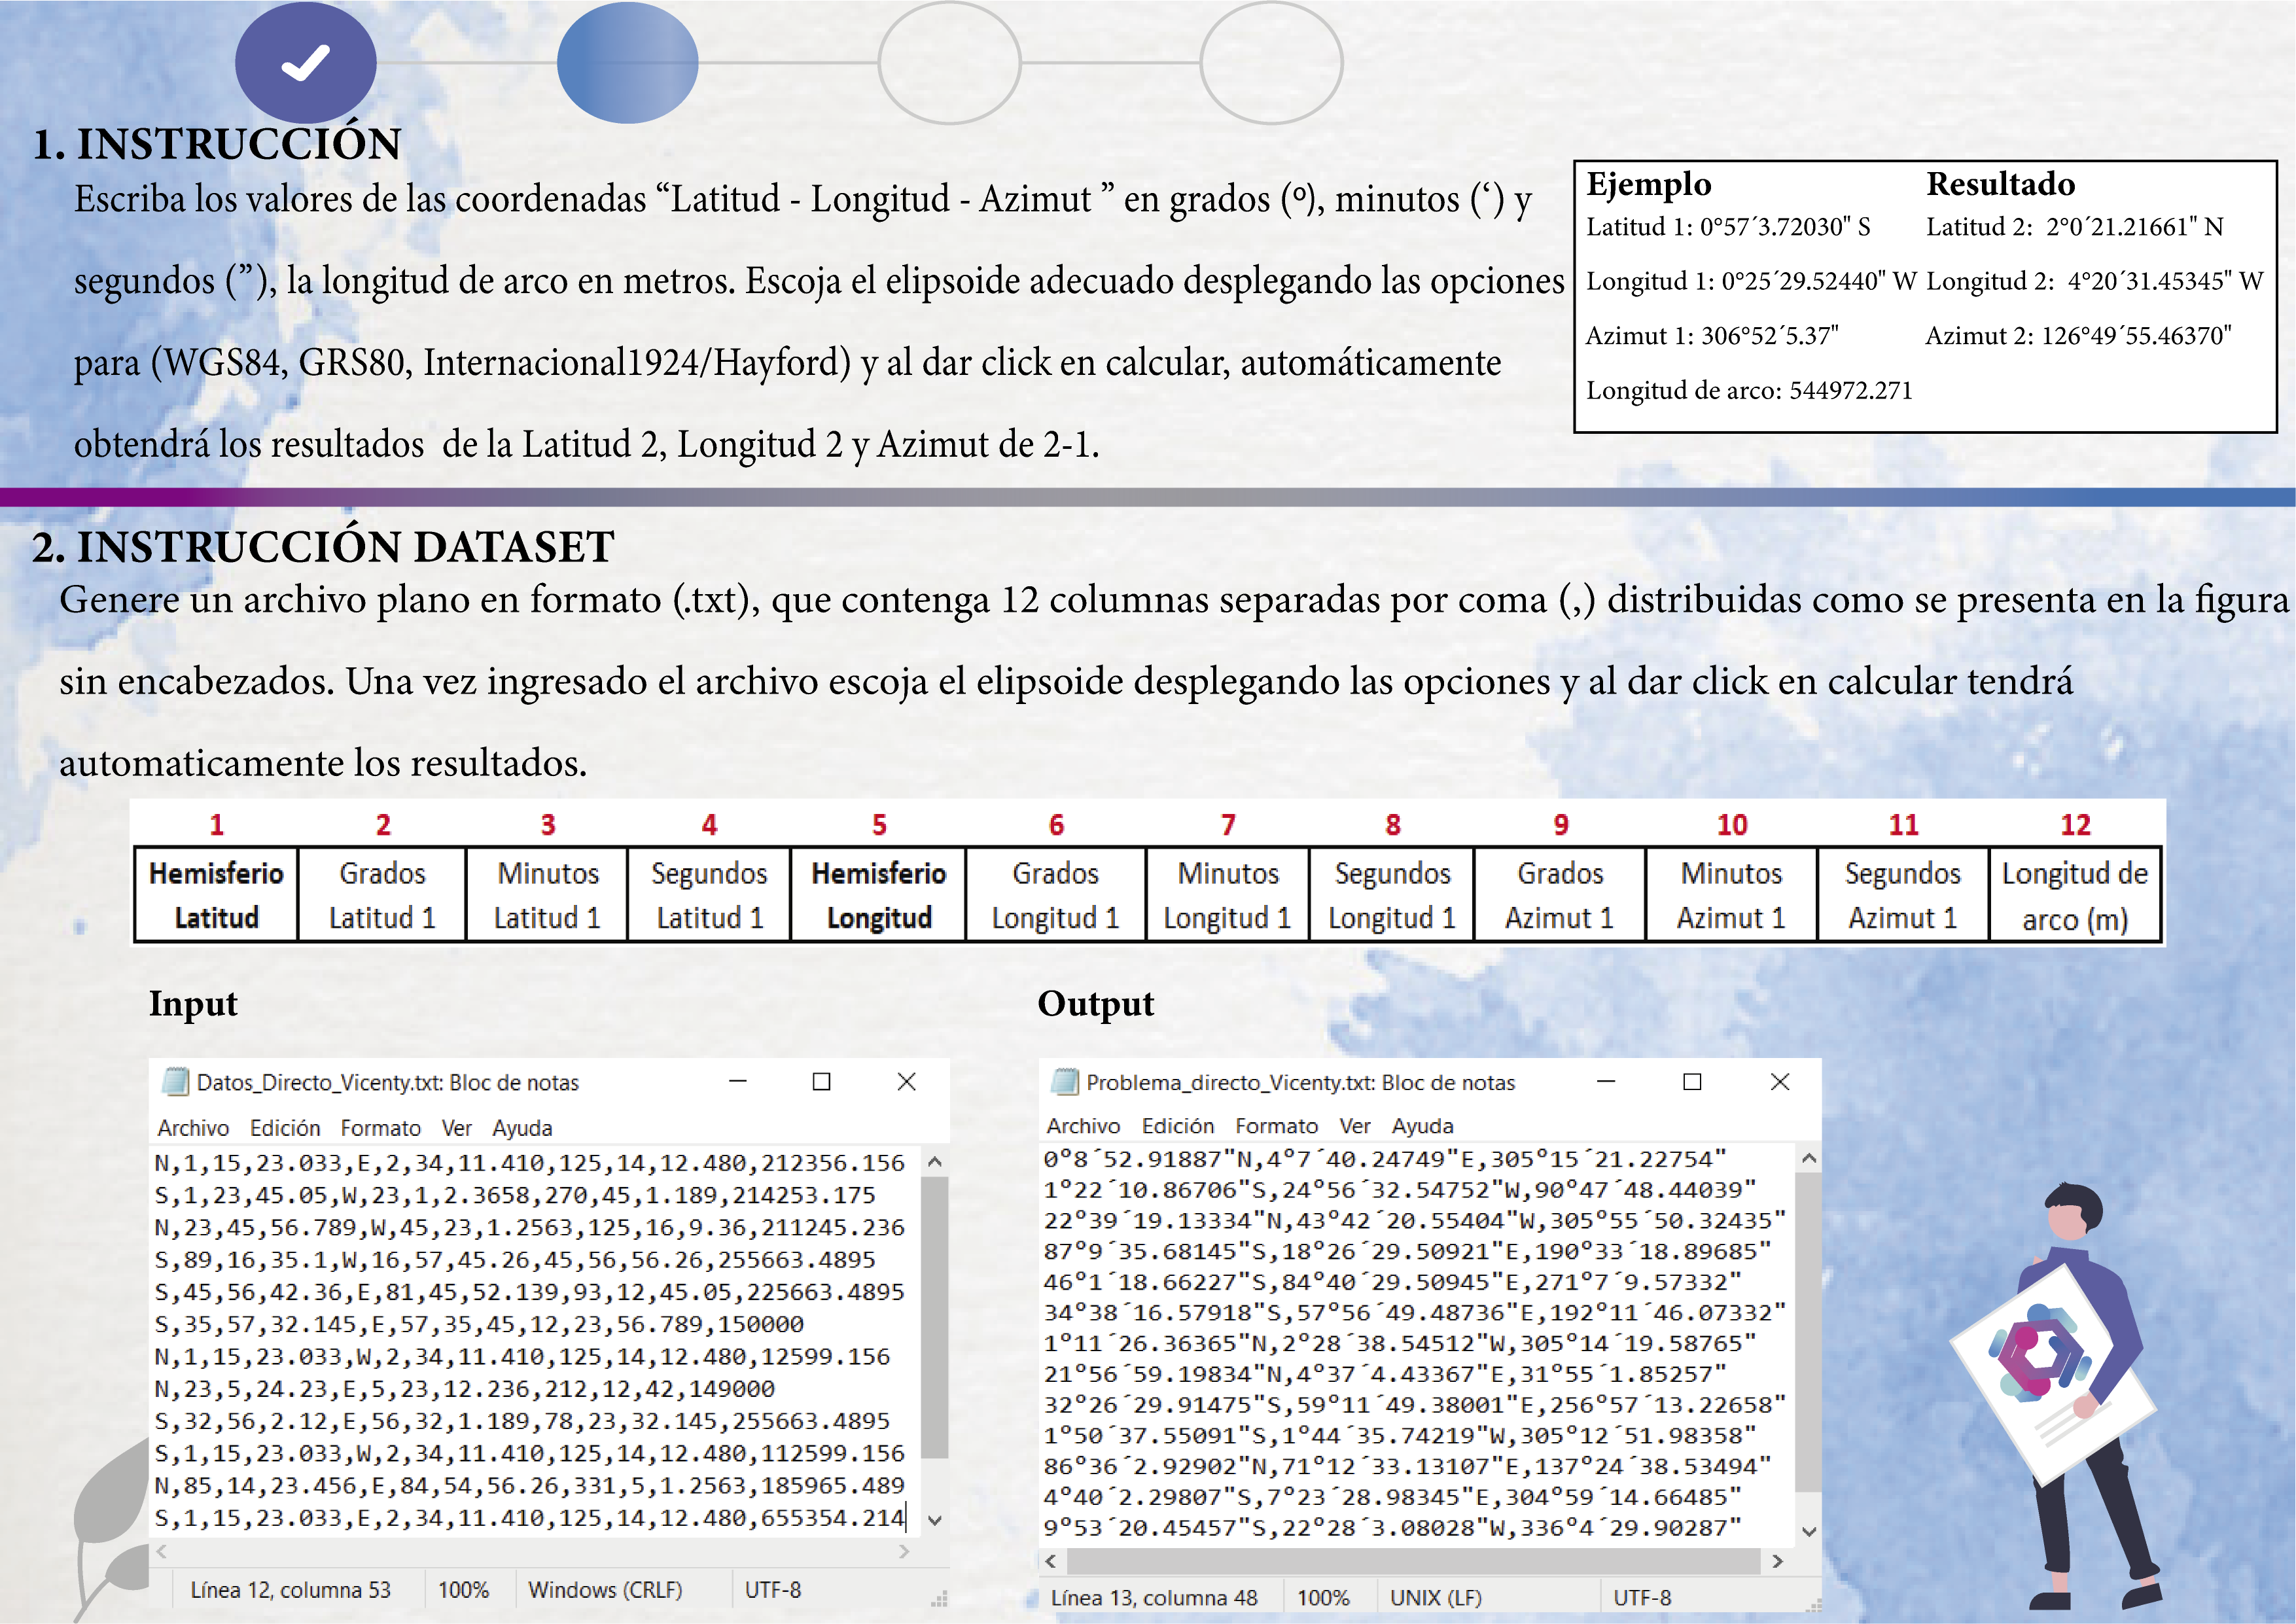The width and height of the screenshot is (2296, 1624).
Task: Click right scroll arrow in output notepad
Action: [x=1777, y=1561]
